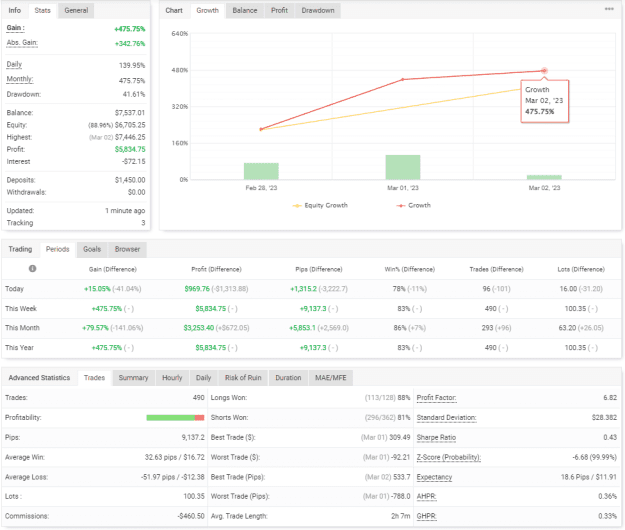Screen dimensions: 625x530
Task: Click the Abs. Gain label
Action: (x=22, y=43)
